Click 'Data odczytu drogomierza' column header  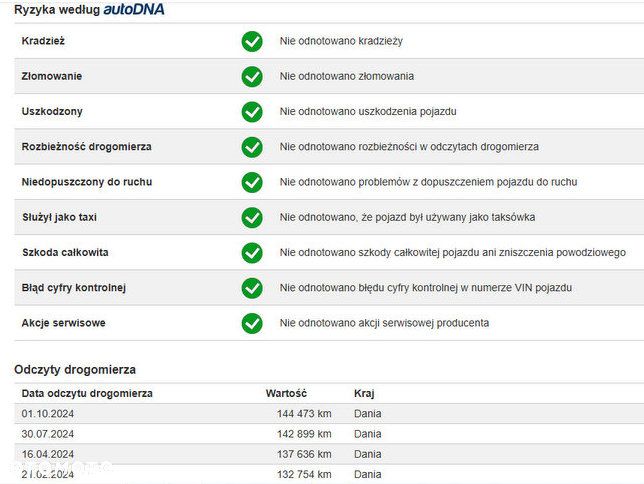(87, 394)
